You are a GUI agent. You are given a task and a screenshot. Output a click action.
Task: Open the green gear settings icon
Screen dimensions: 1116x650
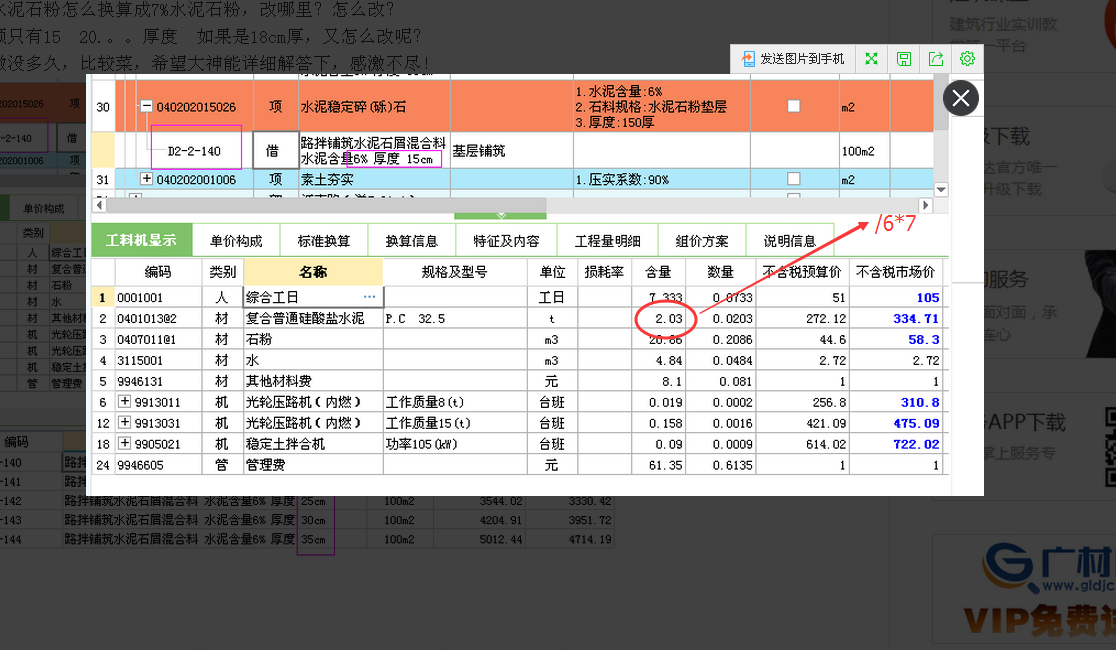967,59
